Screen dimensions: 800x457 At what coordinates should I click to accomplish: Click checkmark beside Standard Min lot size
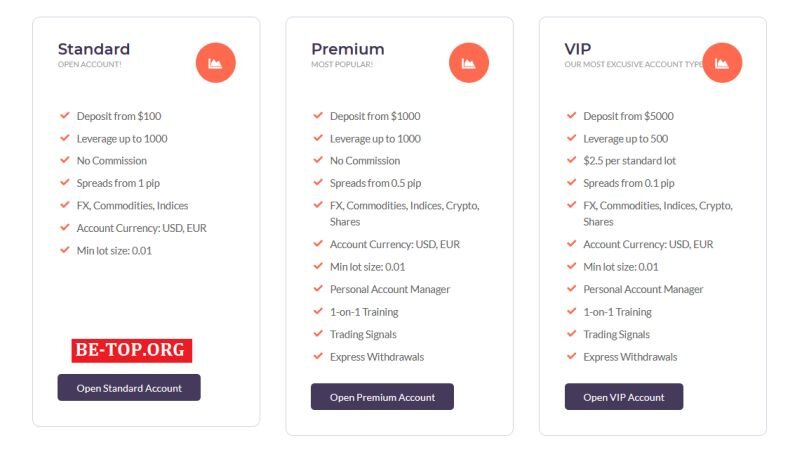(x=65, y=250)
